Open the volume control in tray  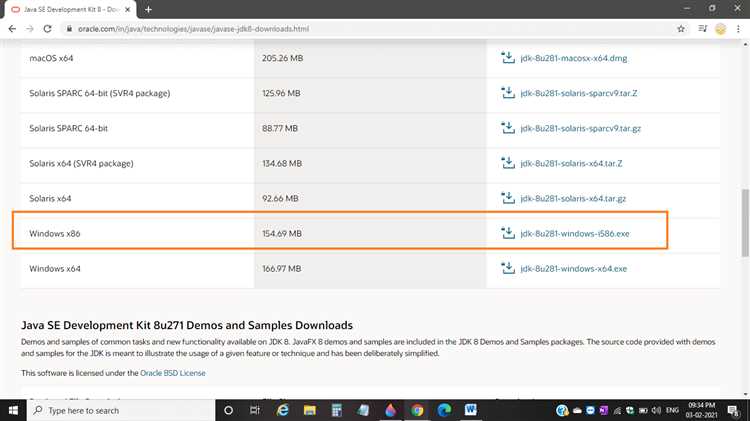(x=656, y=410)
